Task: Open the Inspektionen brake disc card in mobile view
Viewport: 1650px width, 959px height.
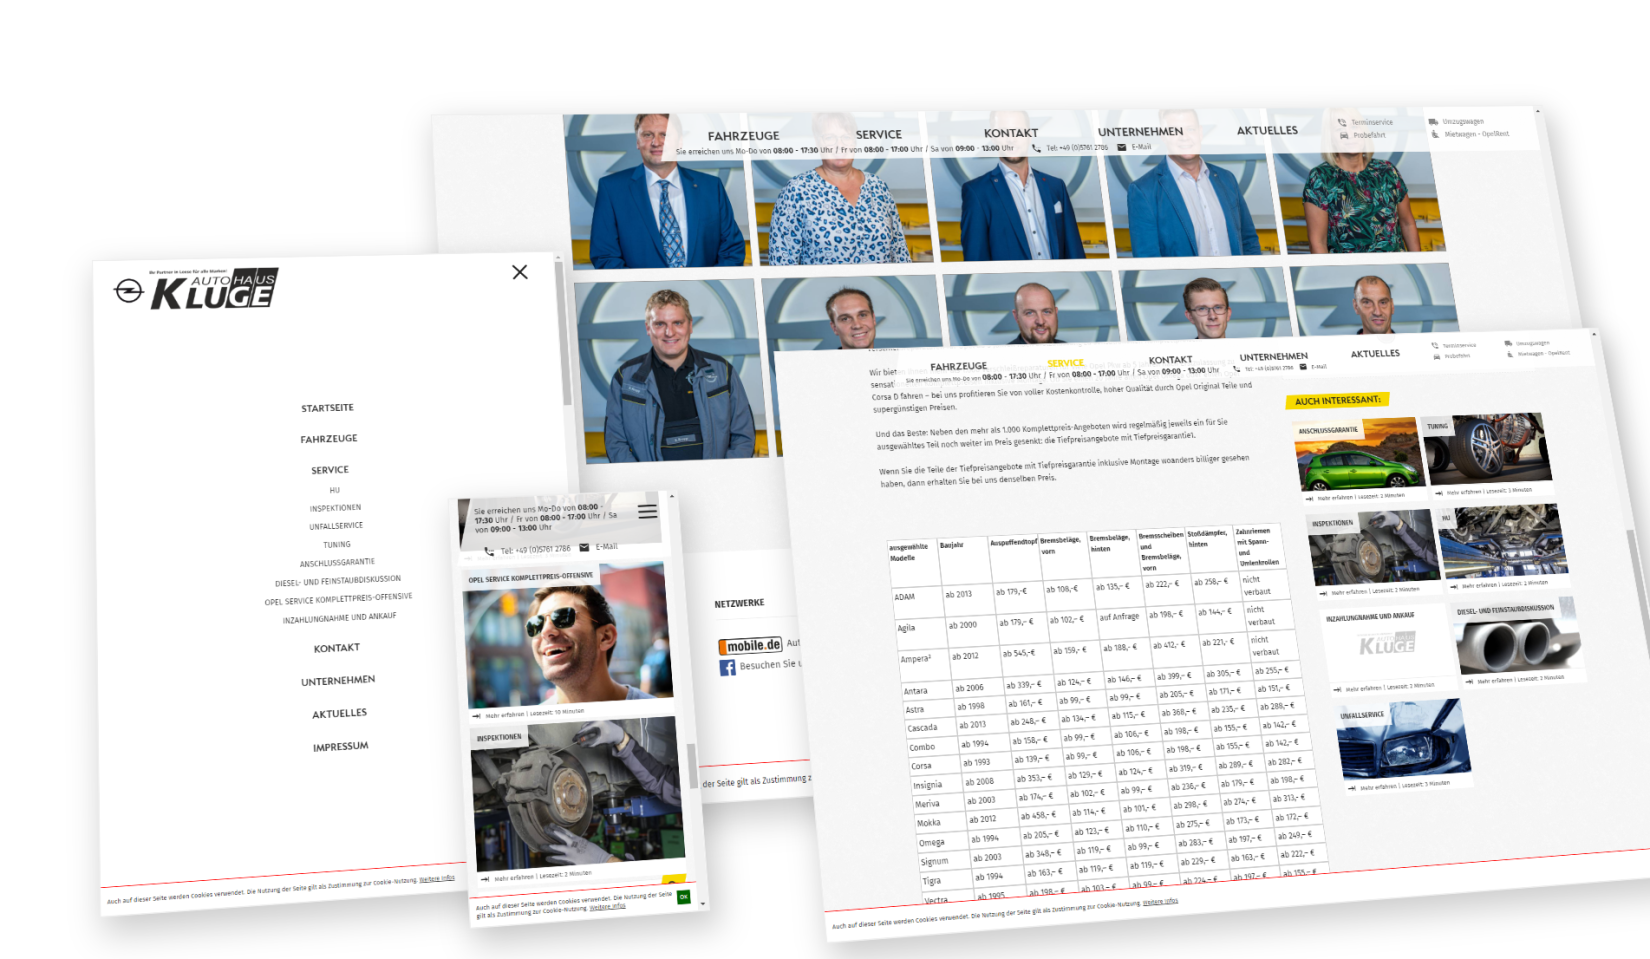Action: point(579,797)
